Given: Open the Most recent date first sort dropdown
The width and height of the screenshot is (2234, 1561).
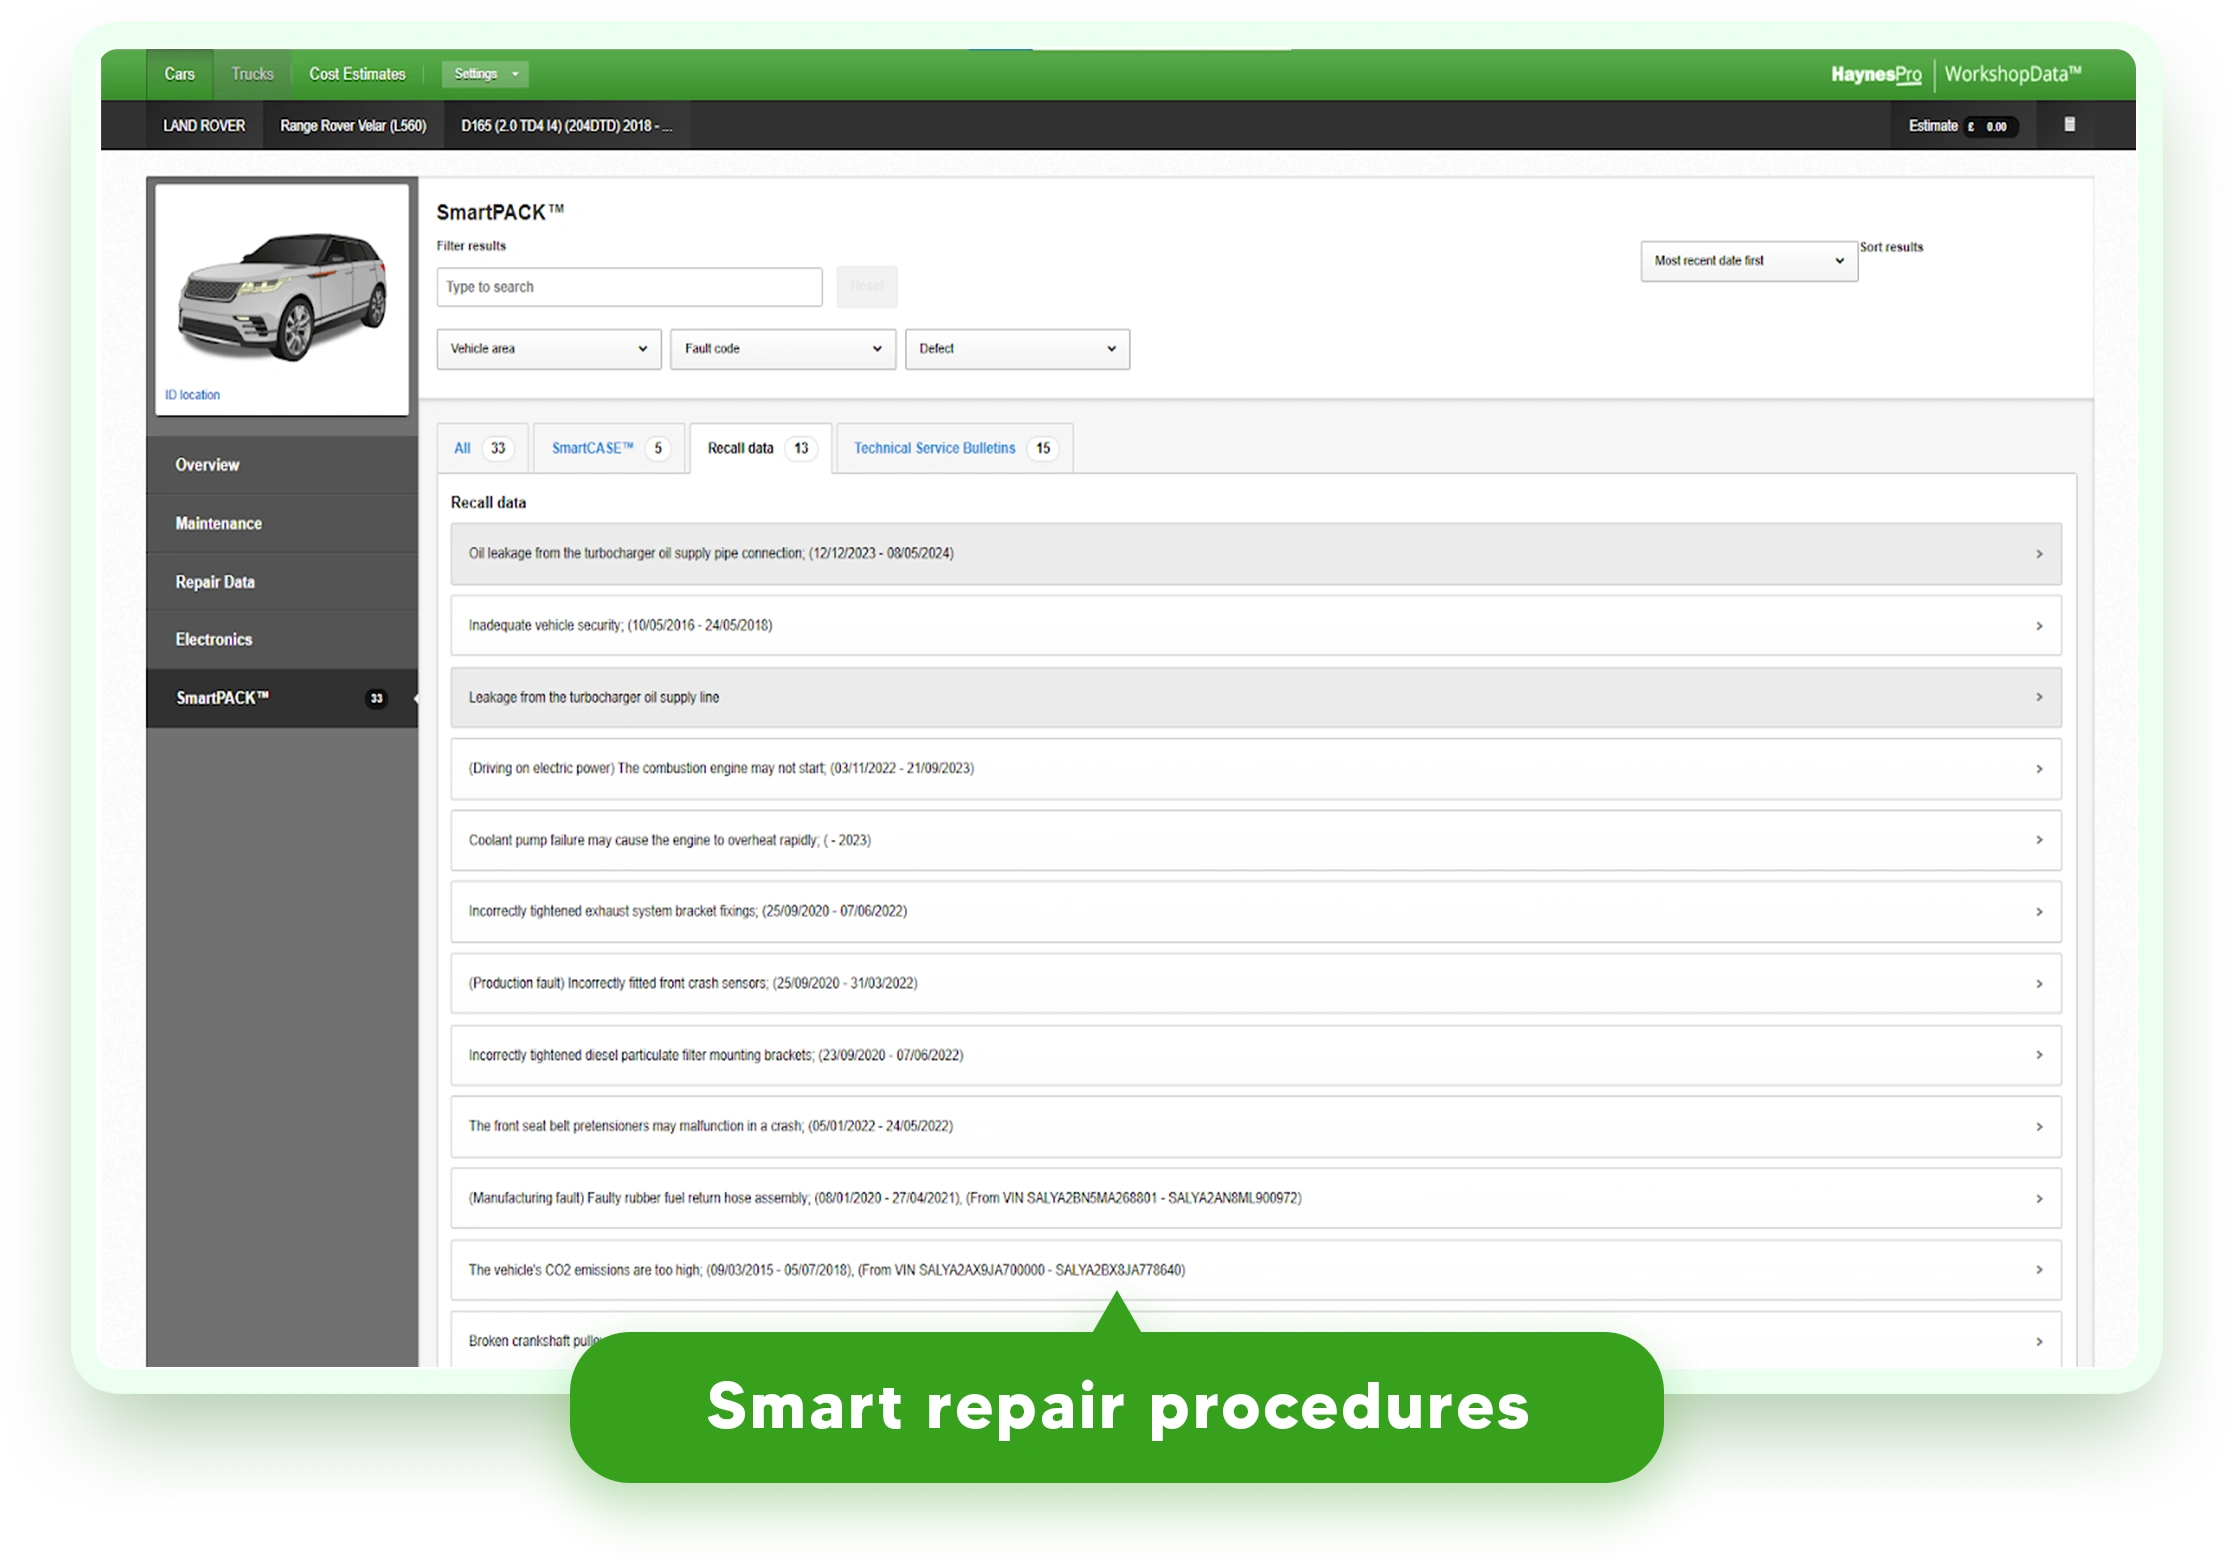Looking at the screenshot, I should tap(1749, 261).
